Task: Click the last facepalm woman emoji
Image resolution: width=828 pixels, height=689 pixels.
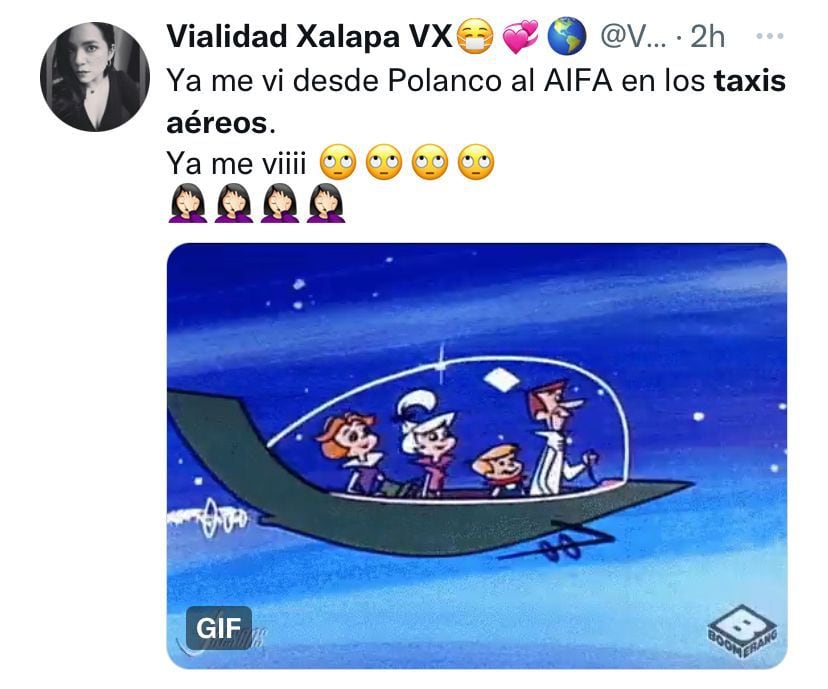Action: (326, 203)
